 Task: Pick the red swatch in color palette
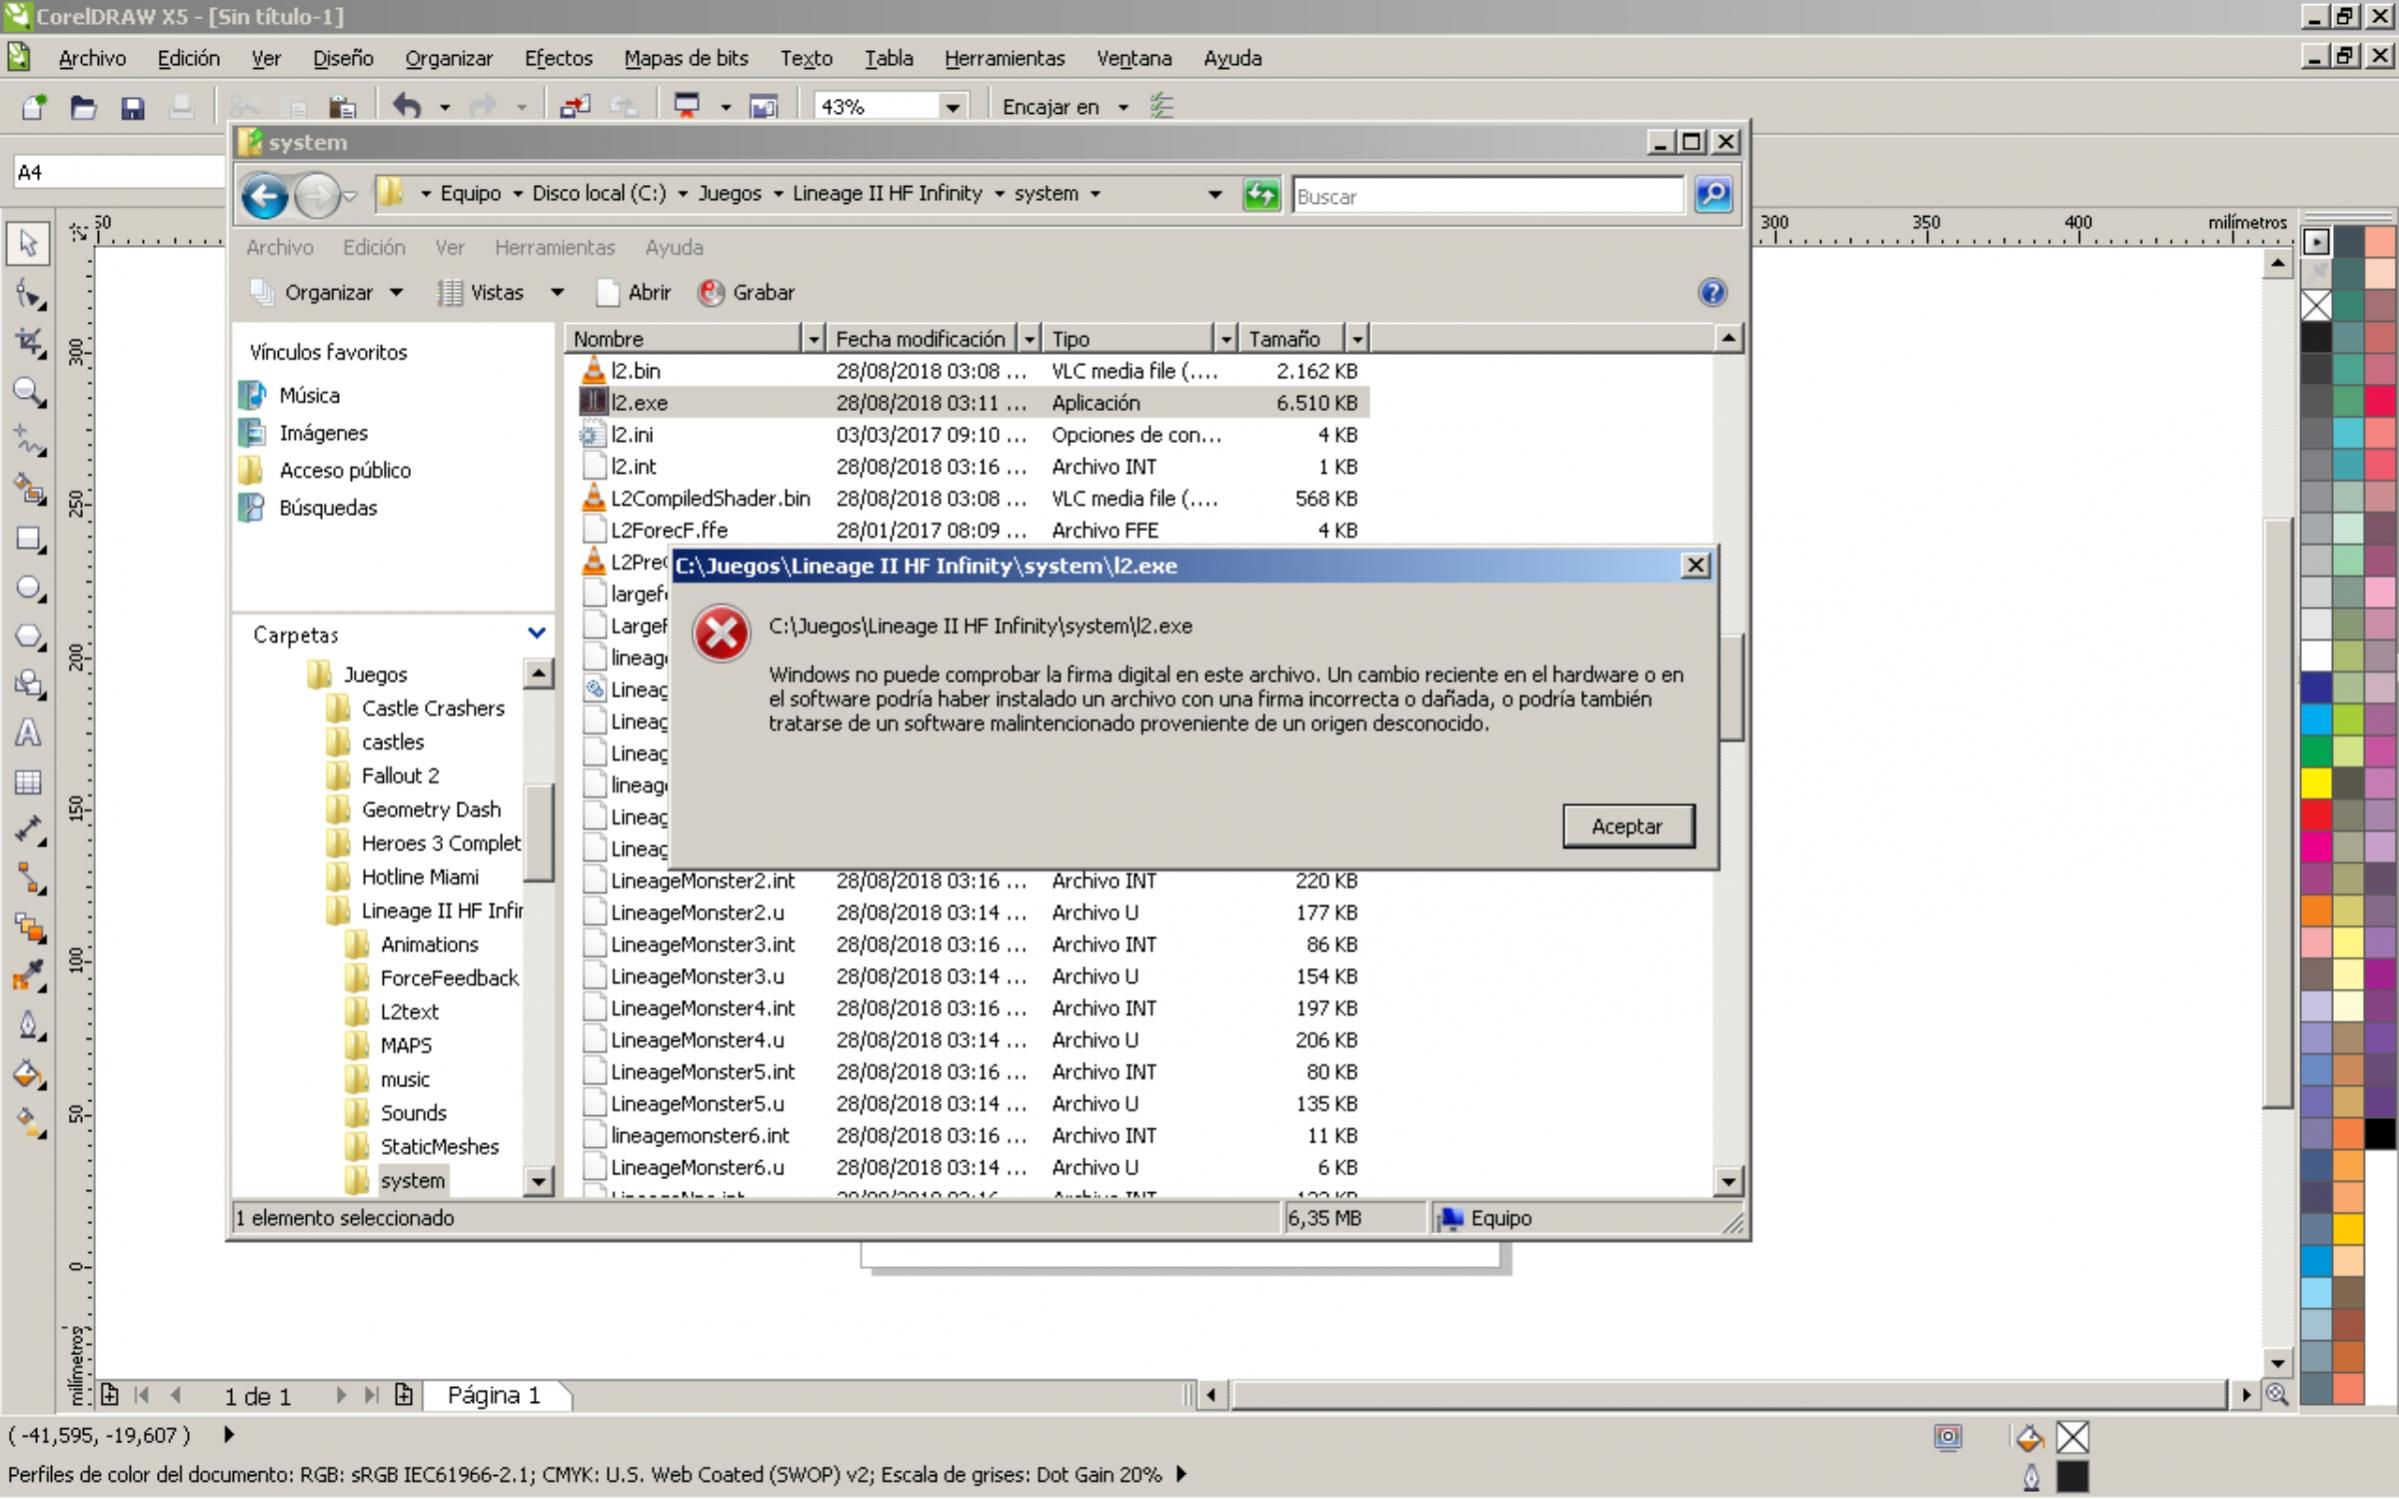click(x=2315, y=814)
